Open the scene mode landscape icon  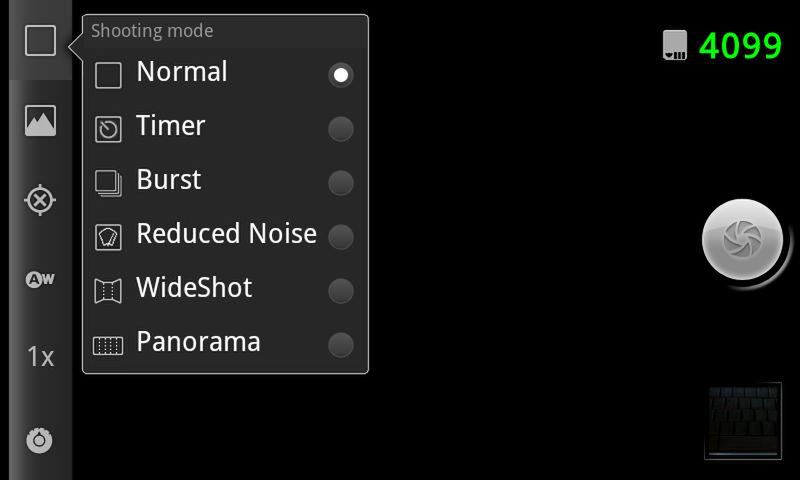coord(40,121)
